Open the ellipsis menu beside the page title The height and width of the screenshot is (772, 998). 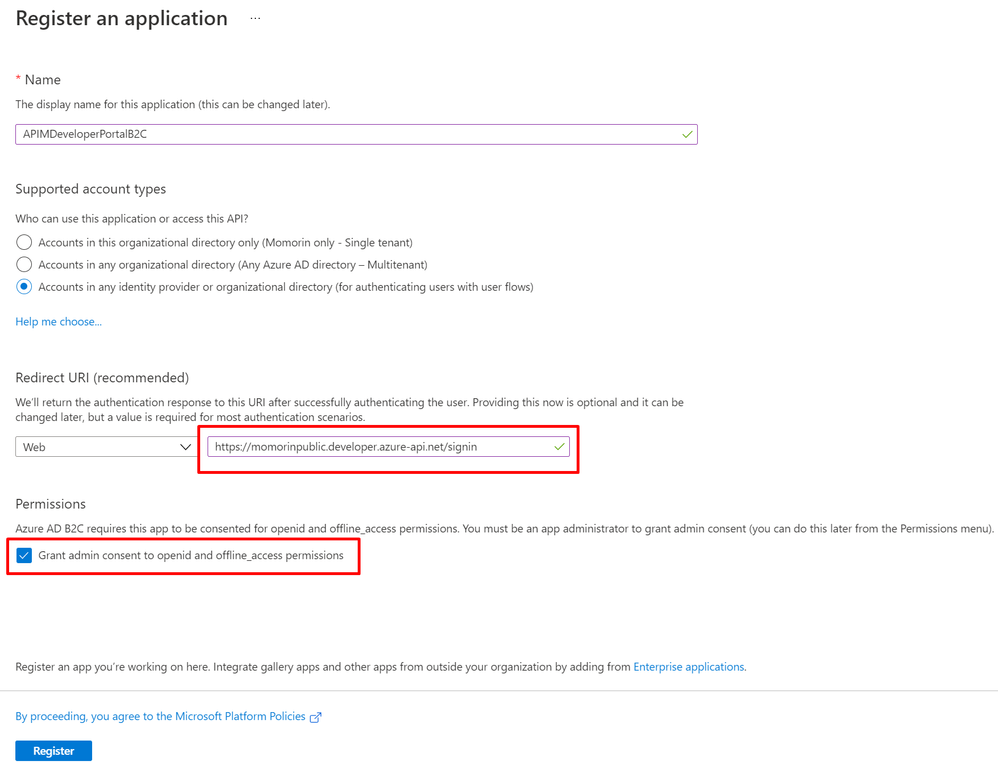click(x=255, y=19)
